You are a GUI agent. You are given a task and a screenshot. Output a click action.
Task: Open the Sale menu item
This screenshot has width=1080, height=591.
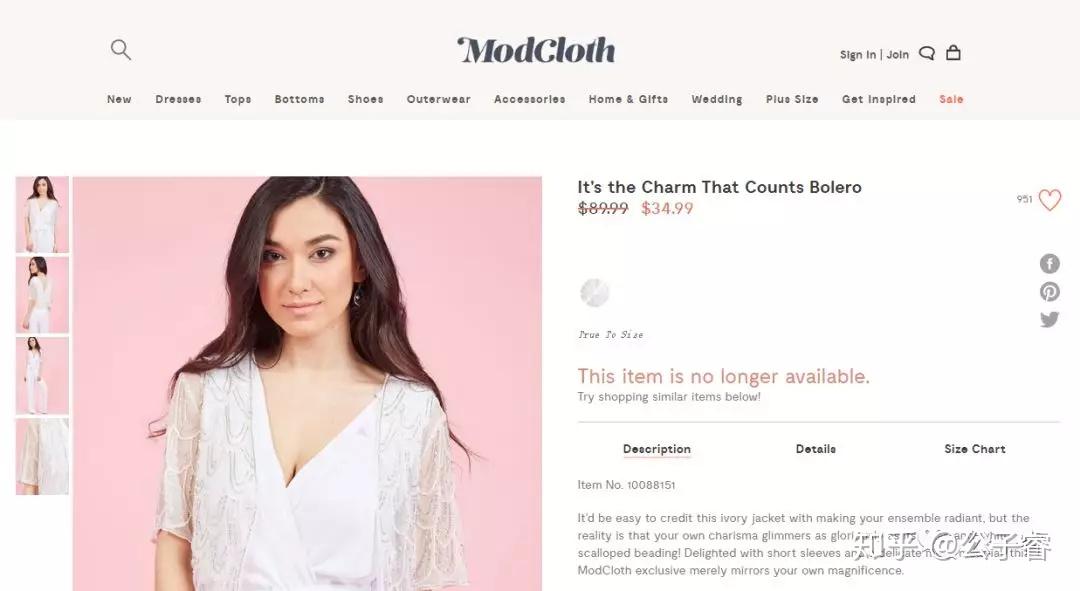point(951,99)
